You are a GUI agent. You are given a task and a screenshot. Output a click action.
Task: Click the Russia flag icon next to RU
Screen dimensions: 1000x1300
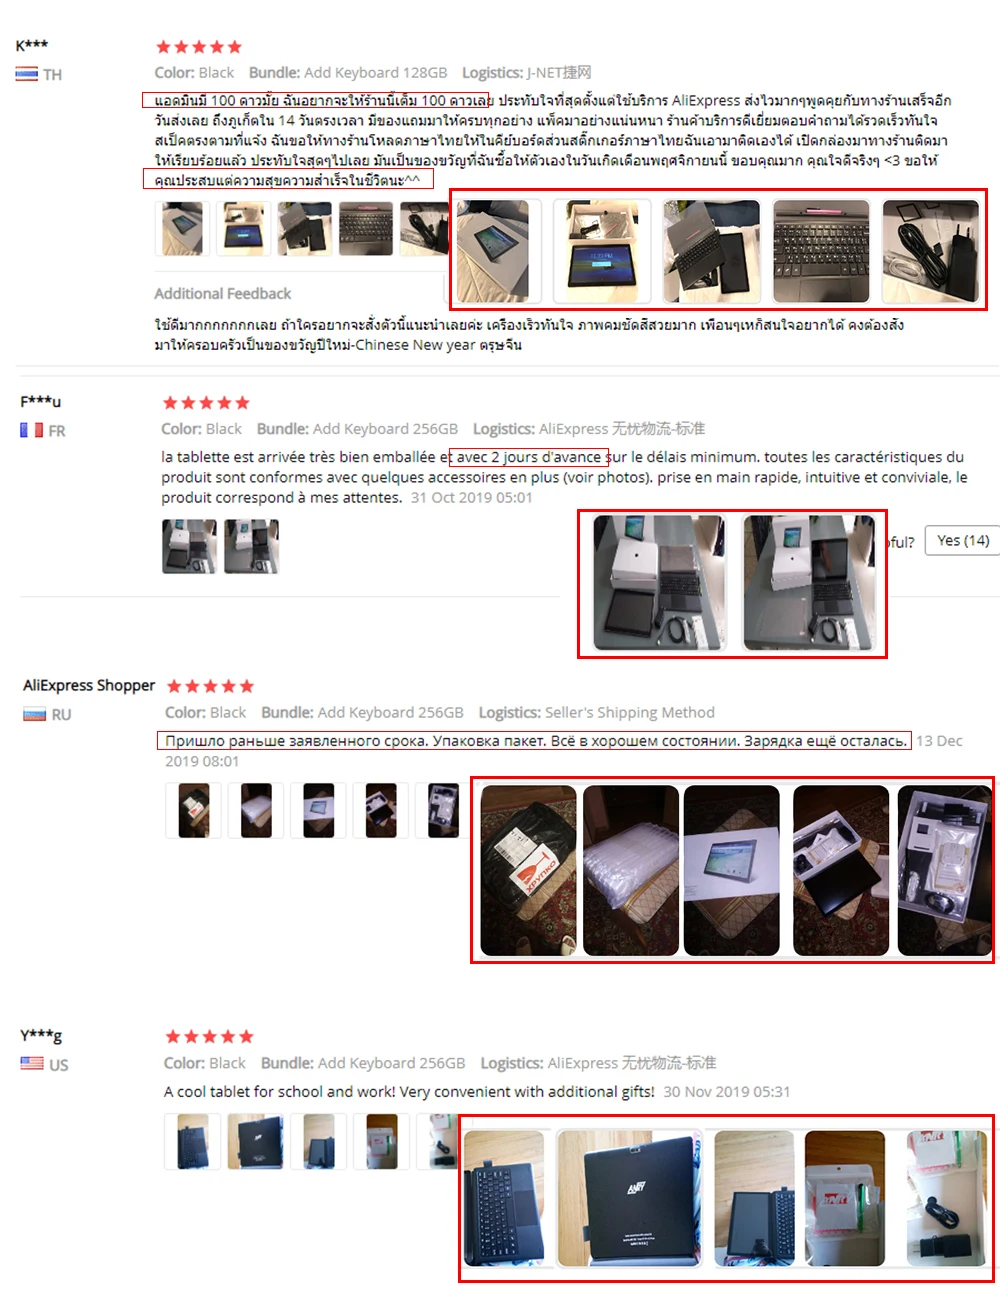point(35,714)
